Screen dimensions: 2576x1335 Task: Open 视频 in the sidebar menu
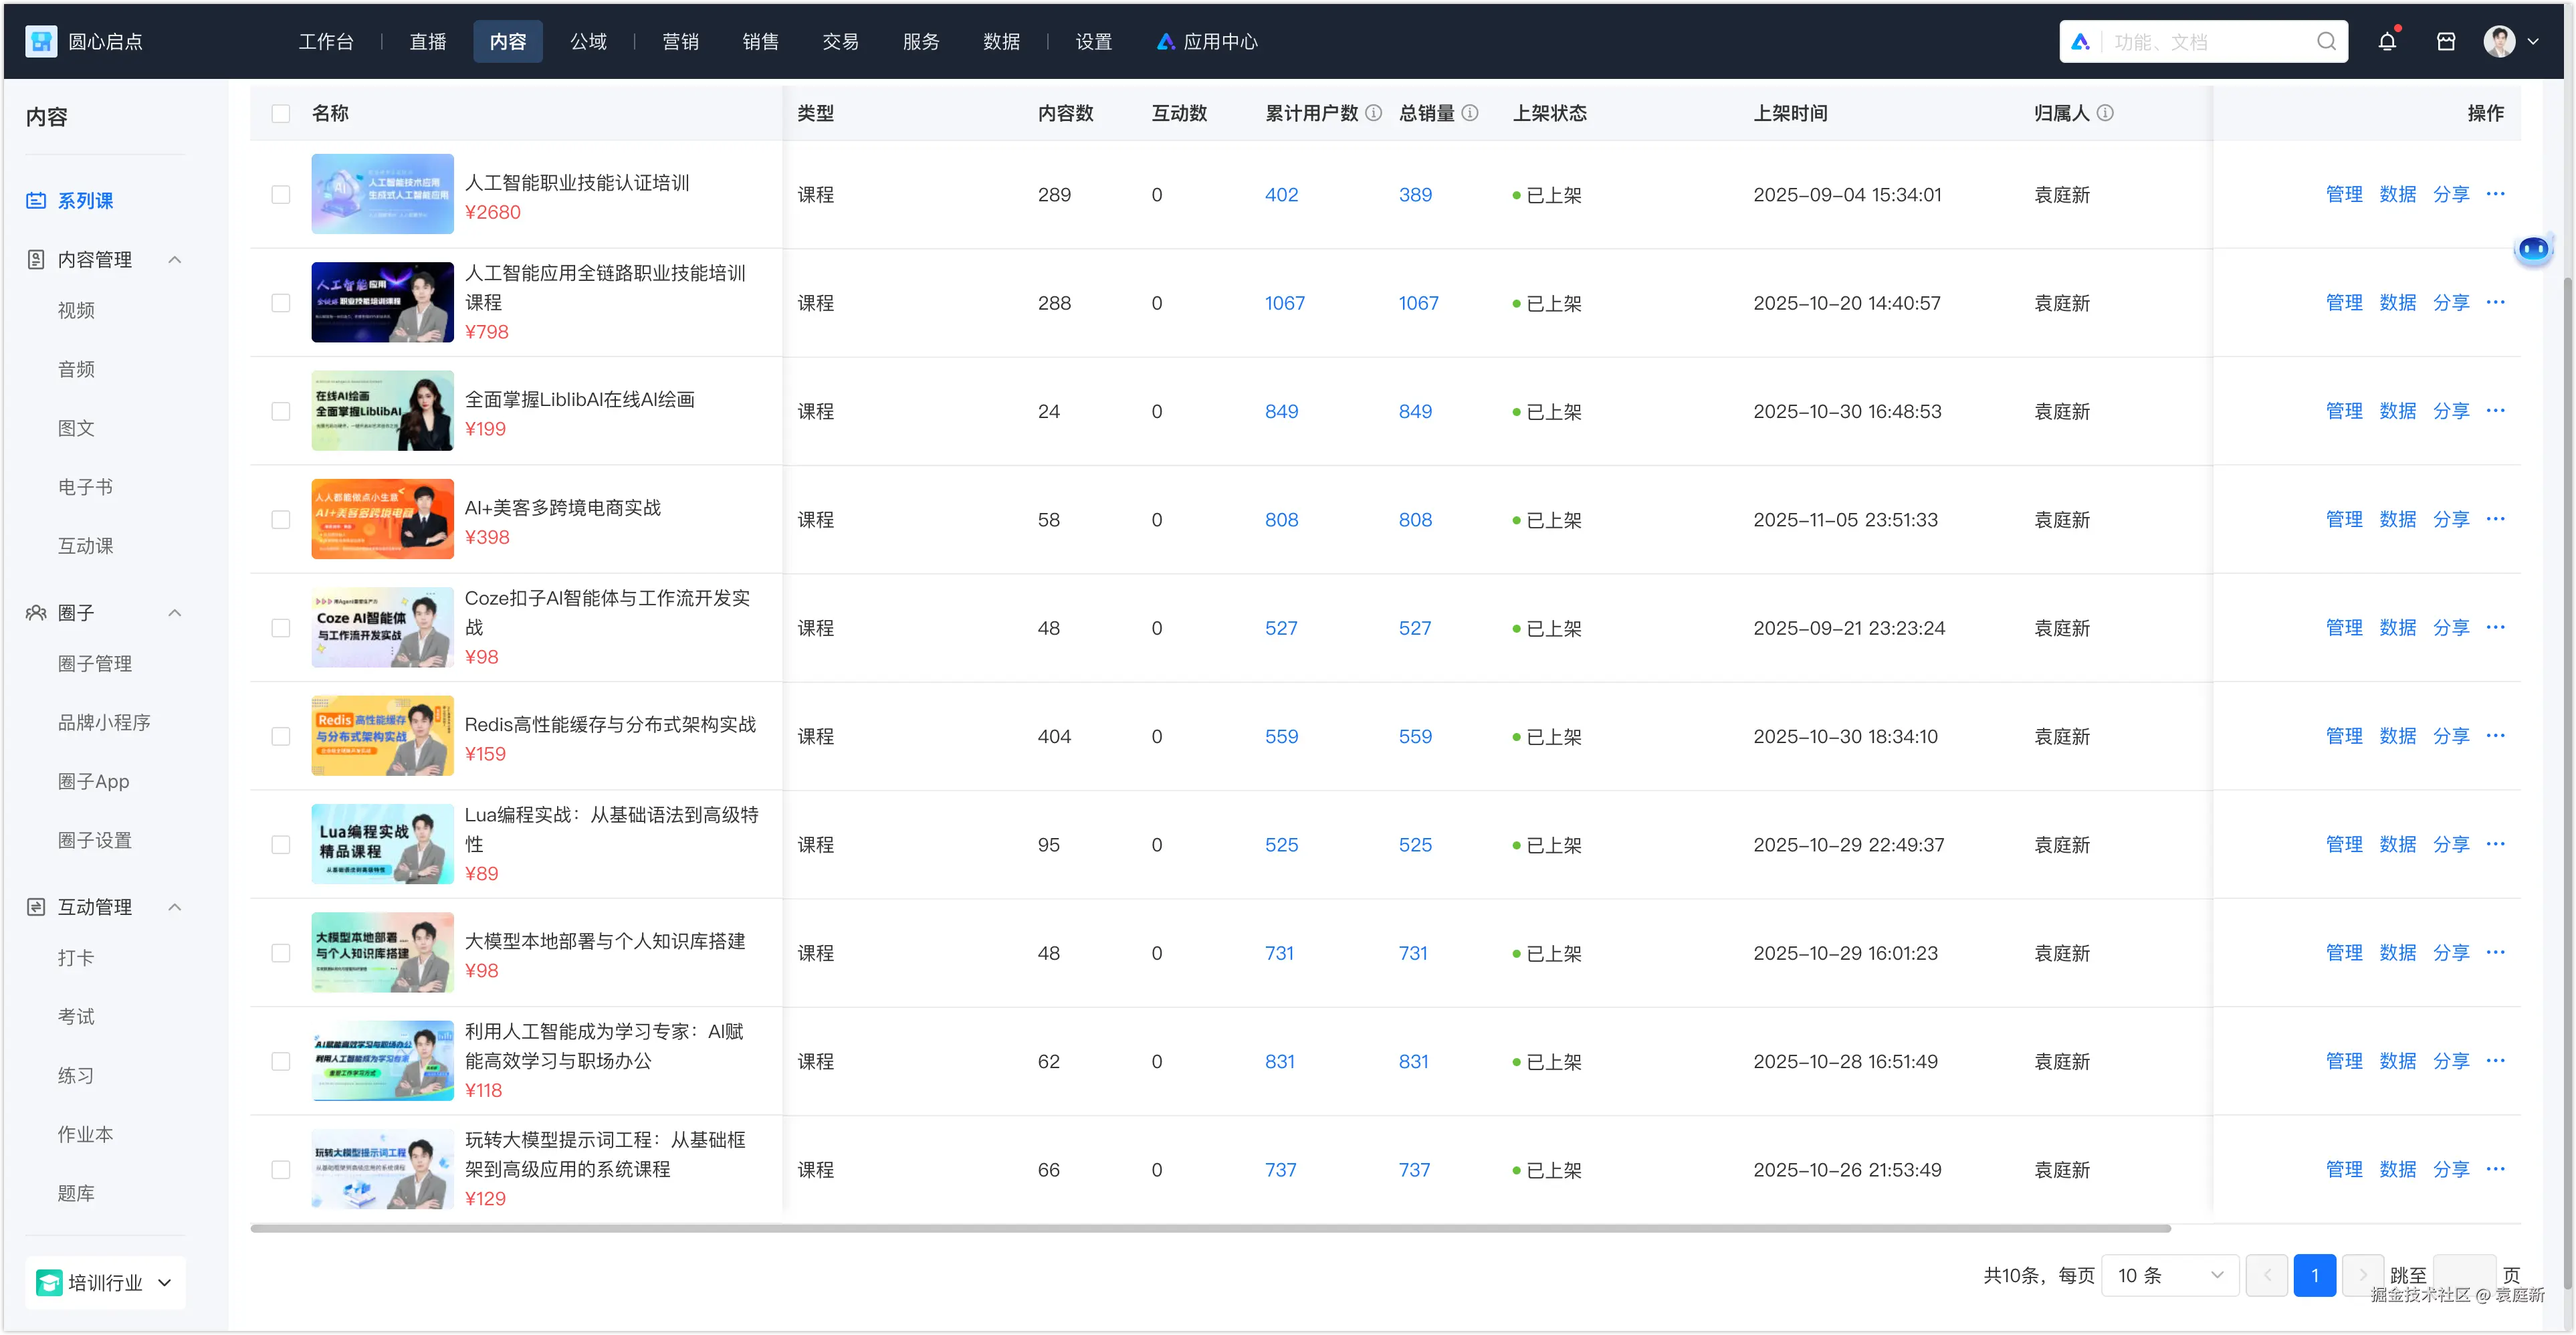[x=76, y=311]
